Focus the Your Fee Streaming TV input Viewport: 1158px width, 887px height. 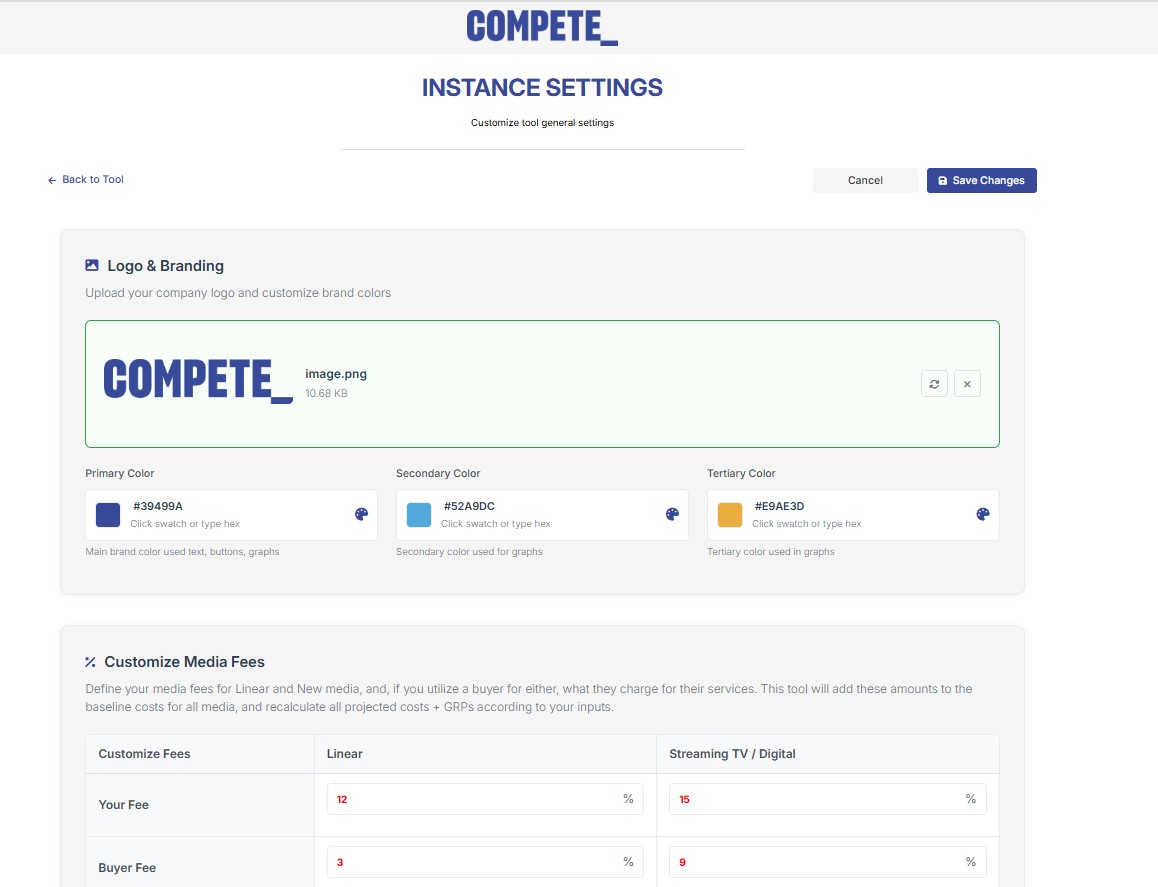[x=828, y=799]
